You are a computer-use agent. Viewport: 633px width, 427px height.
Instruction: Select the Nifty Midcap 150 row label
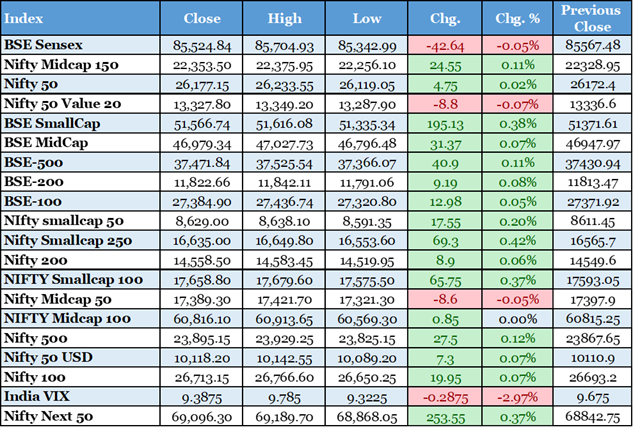pos(61,63)
